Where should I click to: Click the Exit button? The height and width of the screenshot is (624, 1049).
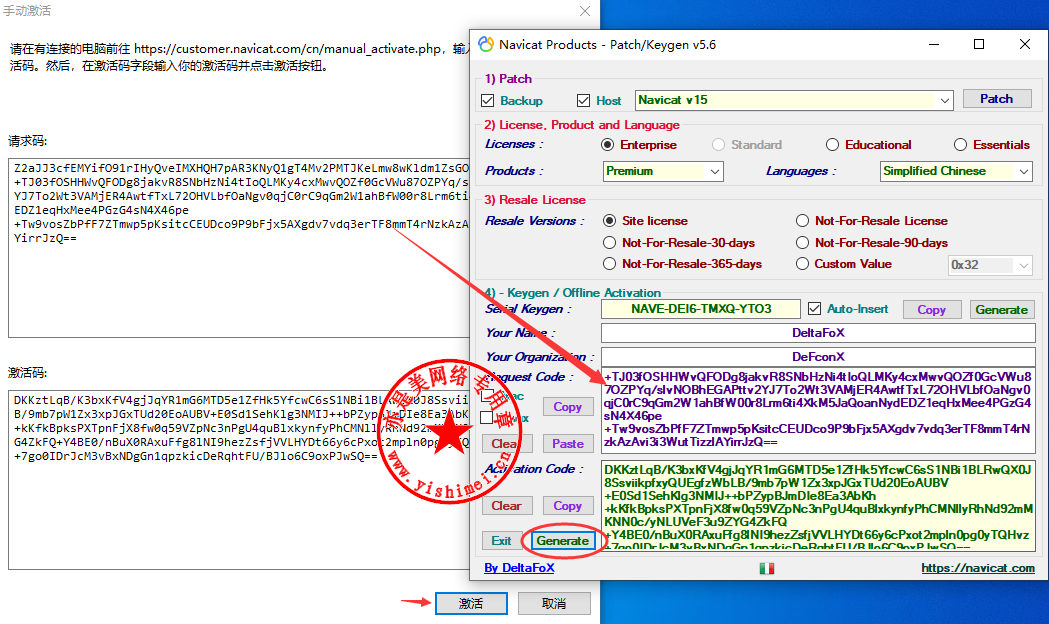(x=501, y=540)
